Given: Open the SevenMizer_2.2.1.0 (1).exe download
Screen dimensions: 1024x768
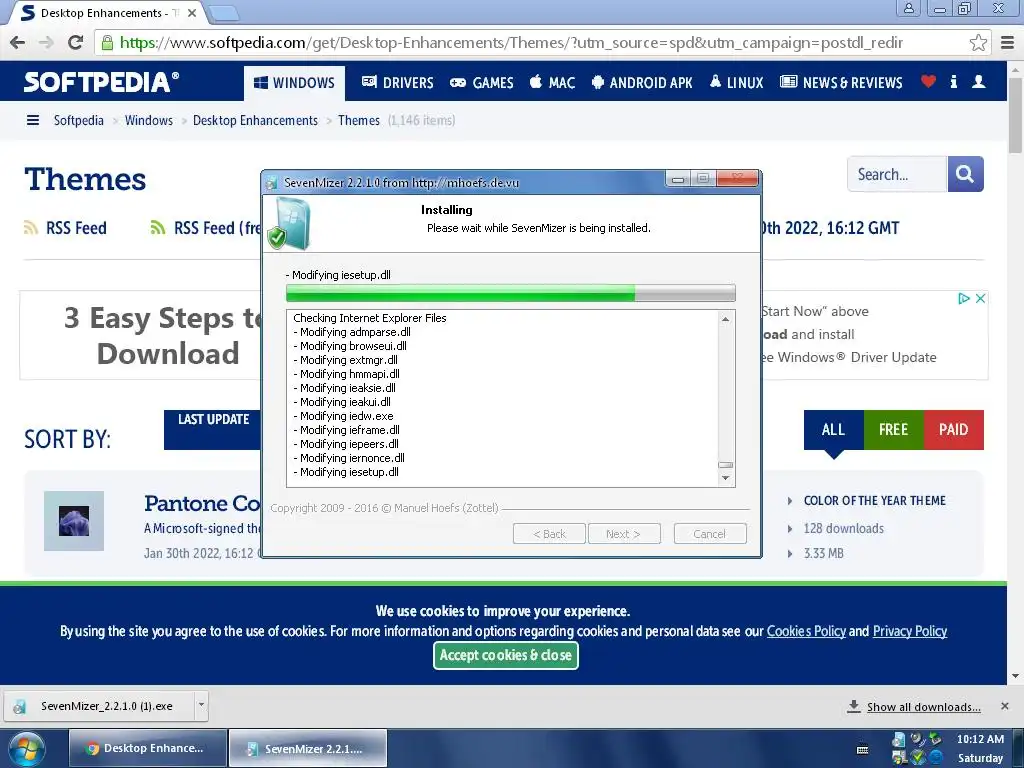Looking at the screenshot, I should click(100, 706).
